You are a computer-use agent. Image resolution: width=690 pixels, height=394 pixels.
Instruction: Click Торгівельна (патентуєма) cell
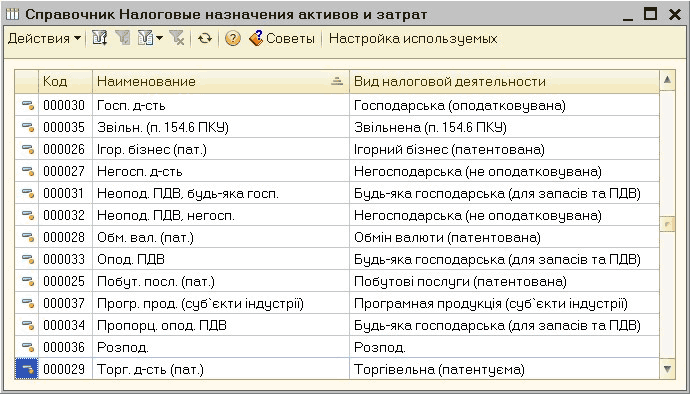505,369
